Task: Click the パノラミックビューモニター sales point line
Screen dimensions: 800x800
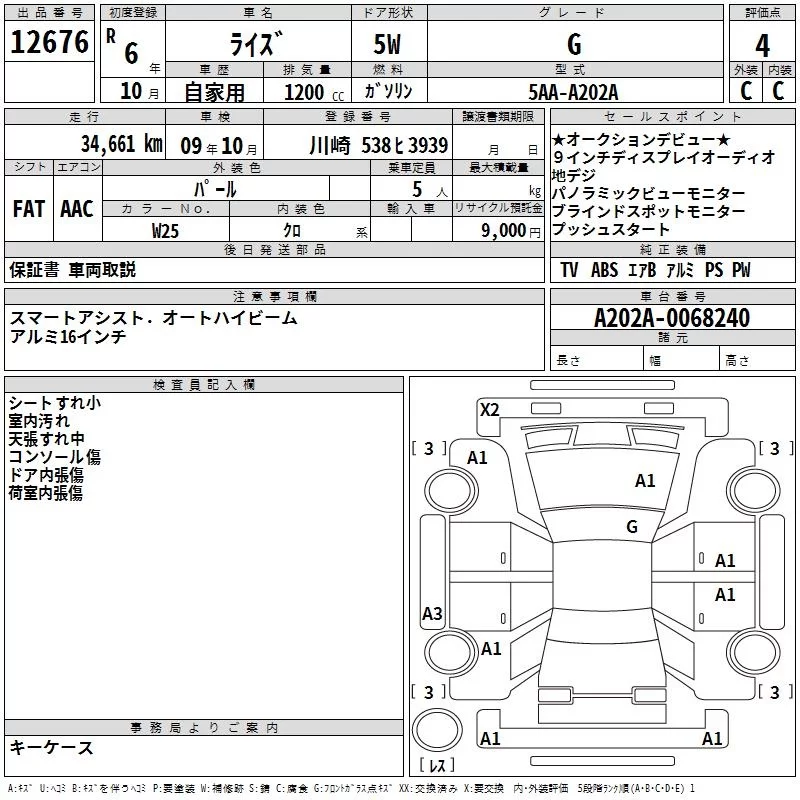Action: point(648,193)
